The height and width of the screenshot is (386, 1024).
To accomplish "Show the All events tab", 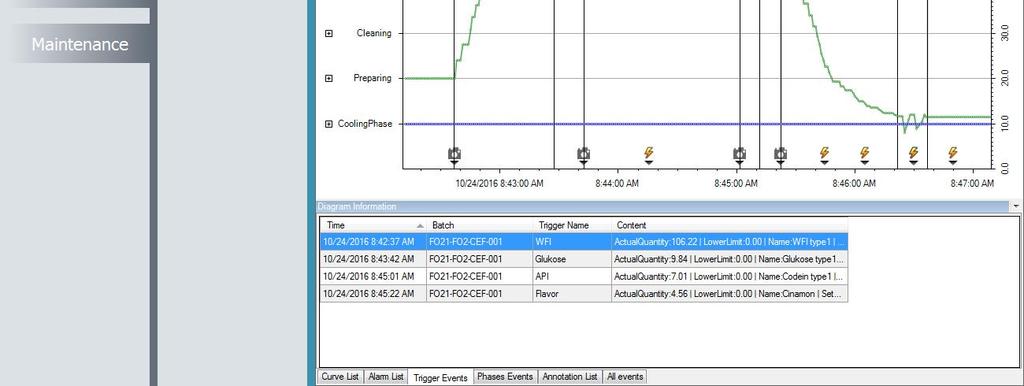I will pyautogui.click(x=625, y=377).
